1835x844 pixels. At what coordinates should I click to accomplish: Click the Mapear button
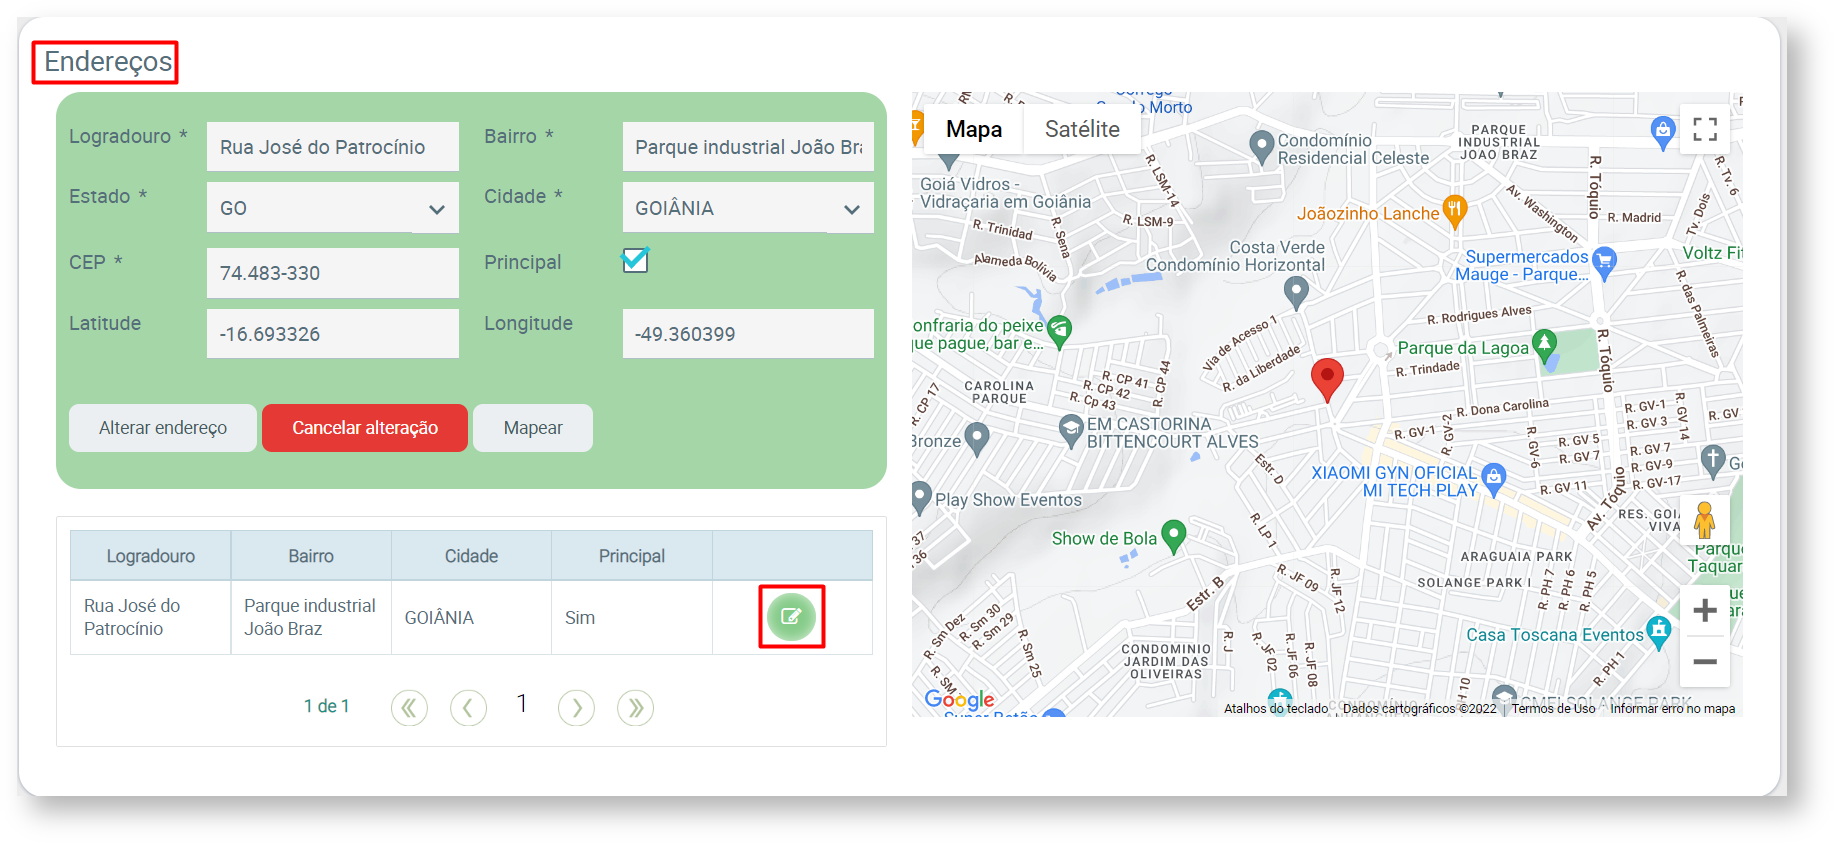point(533,428)
